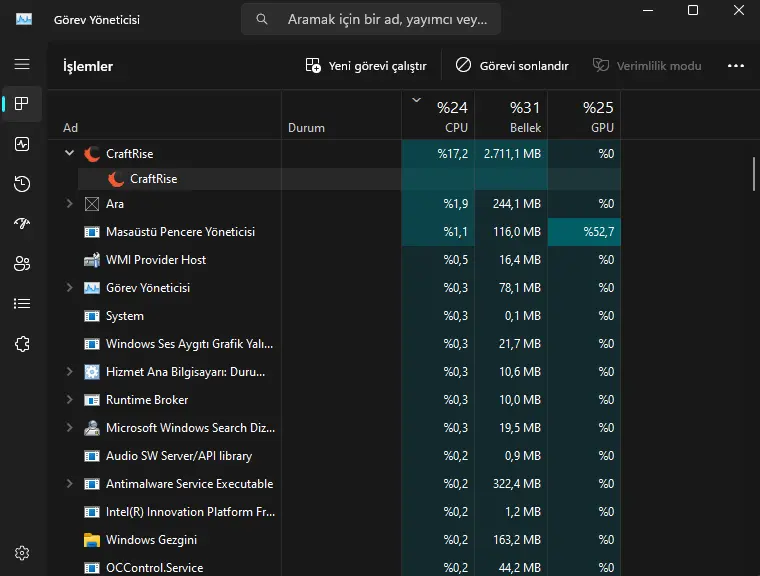The image size is (760, 576).
Task: Expand Microsoft Windows Search group
Action: (x=69, y=428)
